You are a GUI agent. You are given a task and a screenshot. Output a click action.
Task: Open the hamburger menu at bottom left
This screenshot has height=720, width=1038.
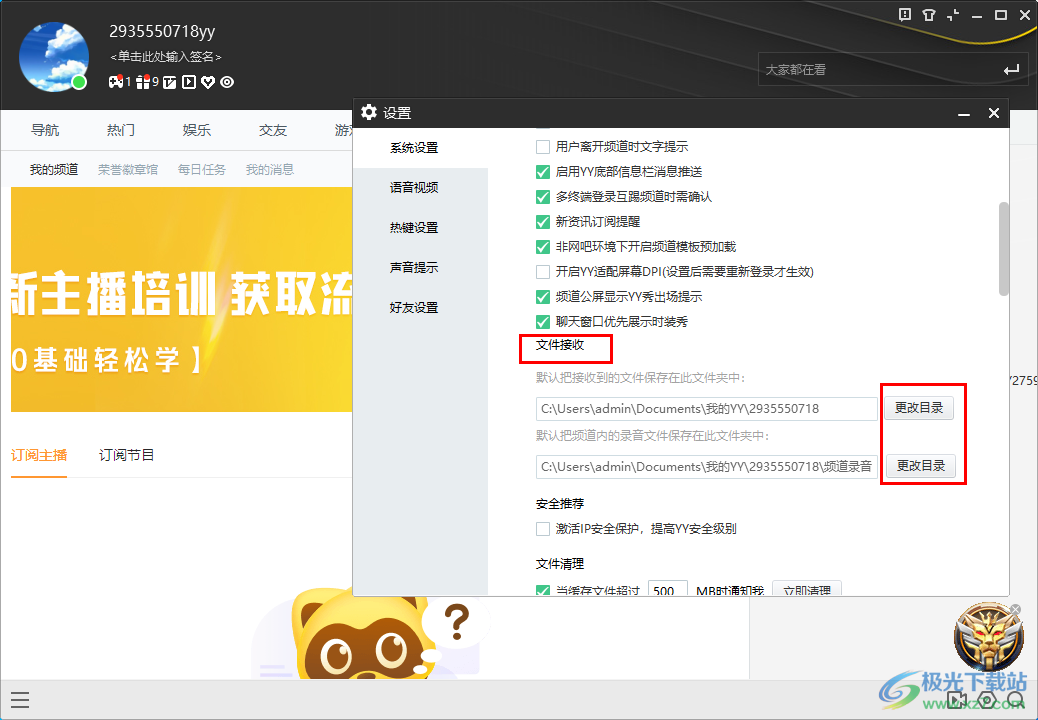pyautogui.click(x=20, y=700)
